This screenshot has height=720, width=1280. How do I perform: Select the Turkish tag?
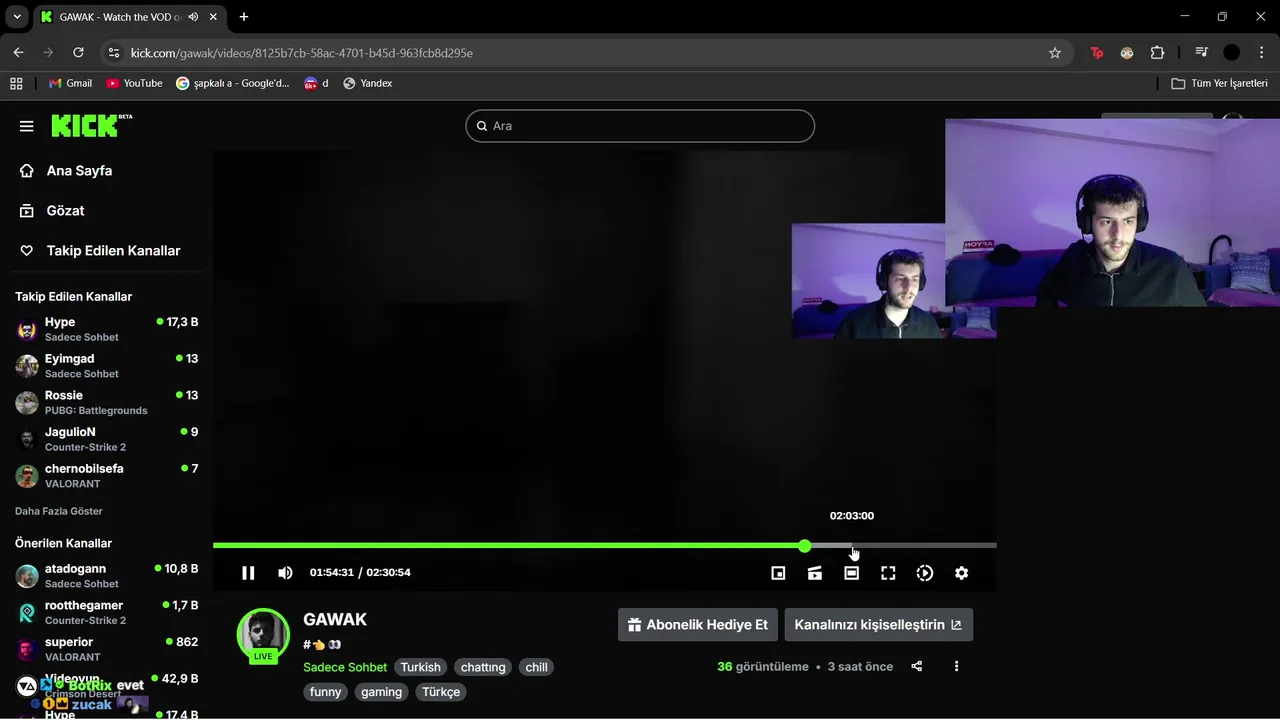click(x=421, y=667)
